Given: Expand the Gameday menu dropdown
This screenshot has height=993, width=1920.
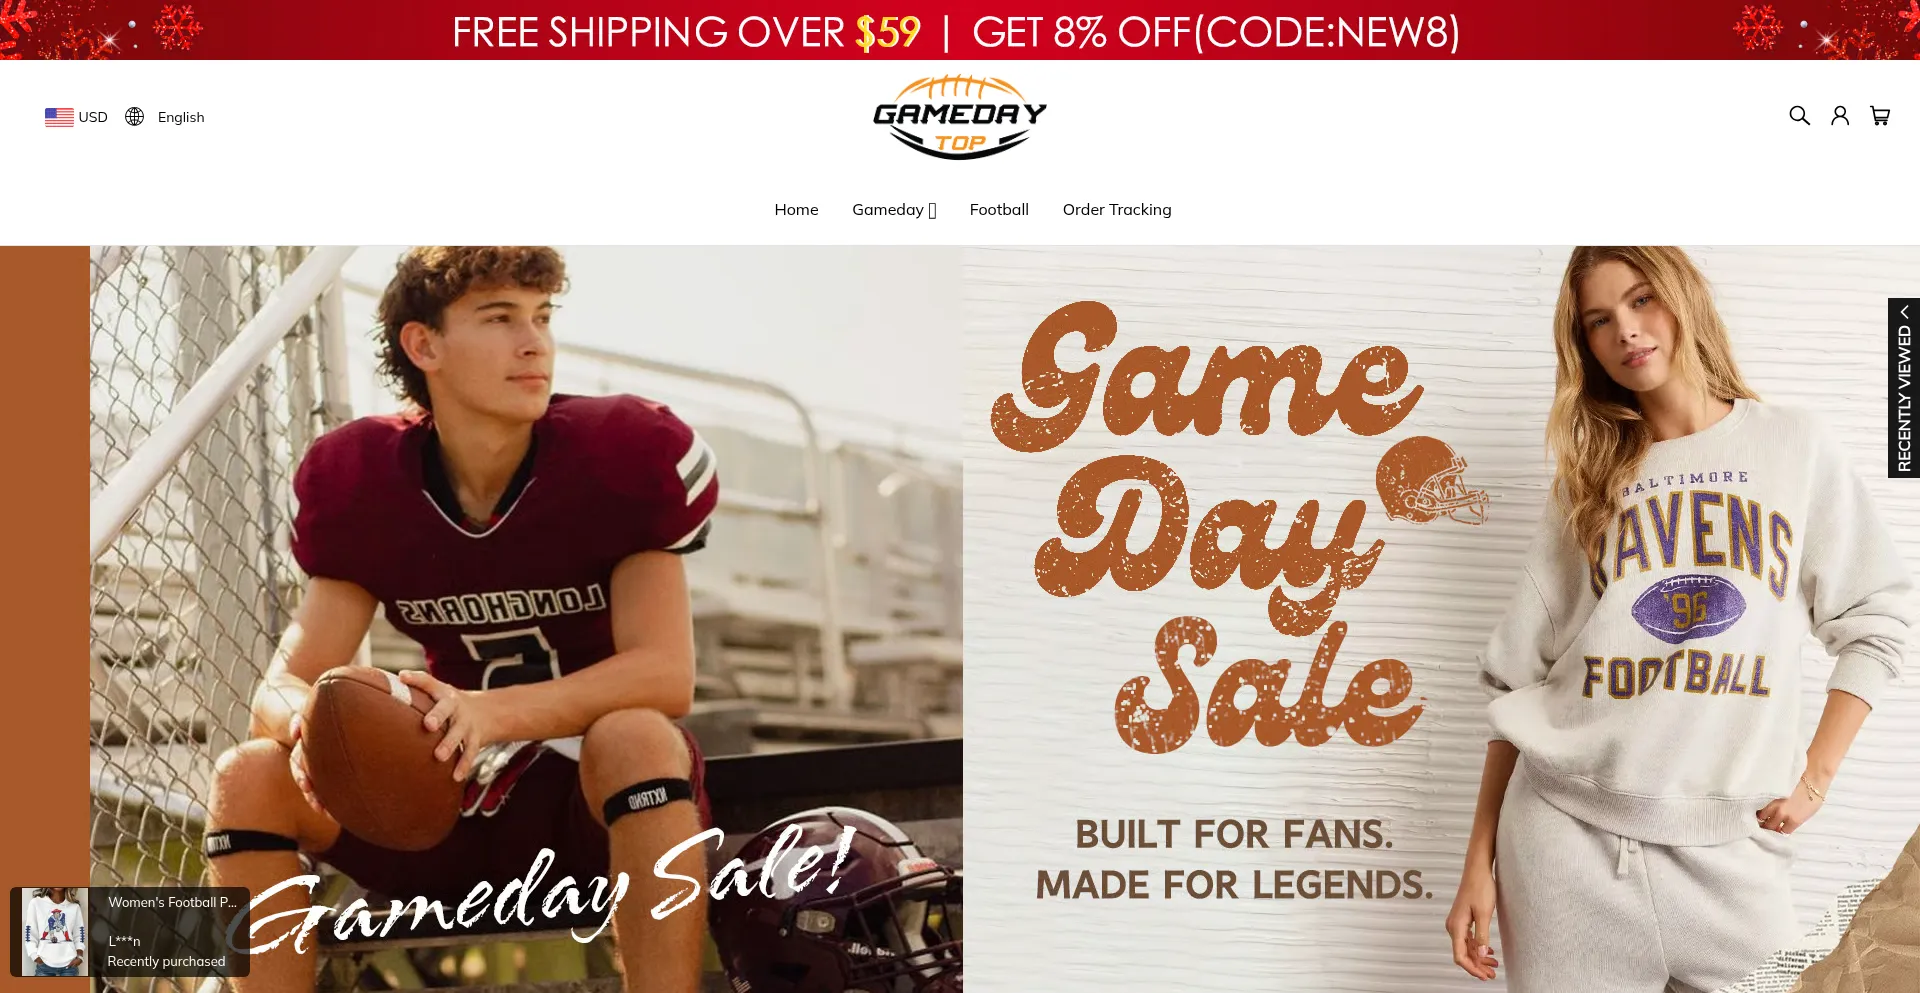Looking at the screenshot, I should (894, 210).
